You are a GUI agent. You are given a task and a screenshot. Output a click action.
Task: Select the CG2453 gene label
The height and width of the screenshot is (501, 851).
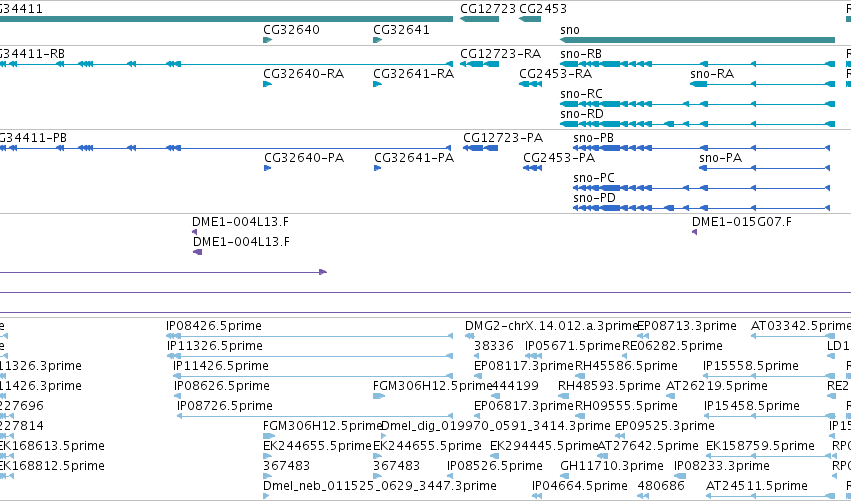[x=543, y=9]
